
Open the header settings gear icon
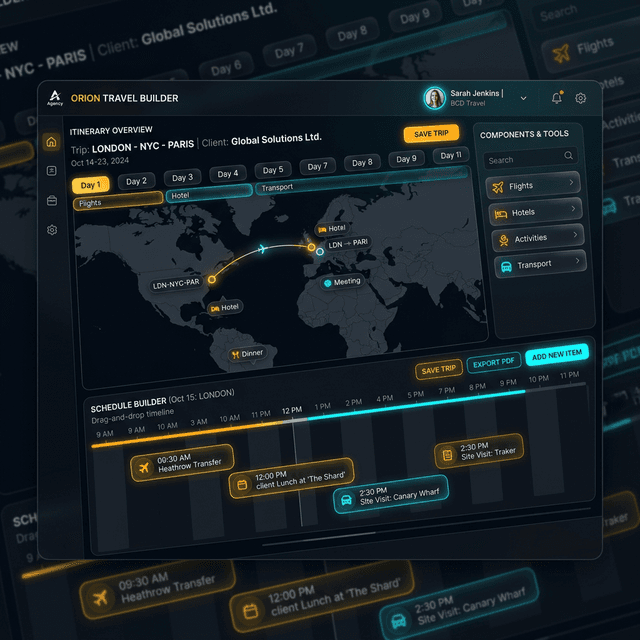(x=580, y=98)
